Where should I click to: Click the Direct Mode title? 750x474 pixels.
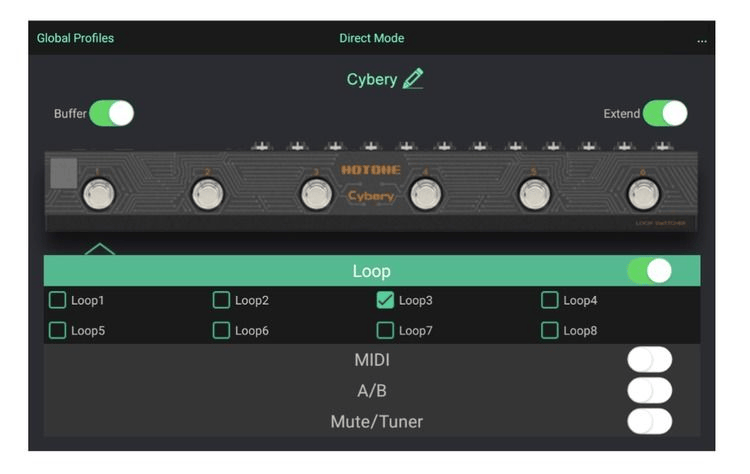click(372, 38)
